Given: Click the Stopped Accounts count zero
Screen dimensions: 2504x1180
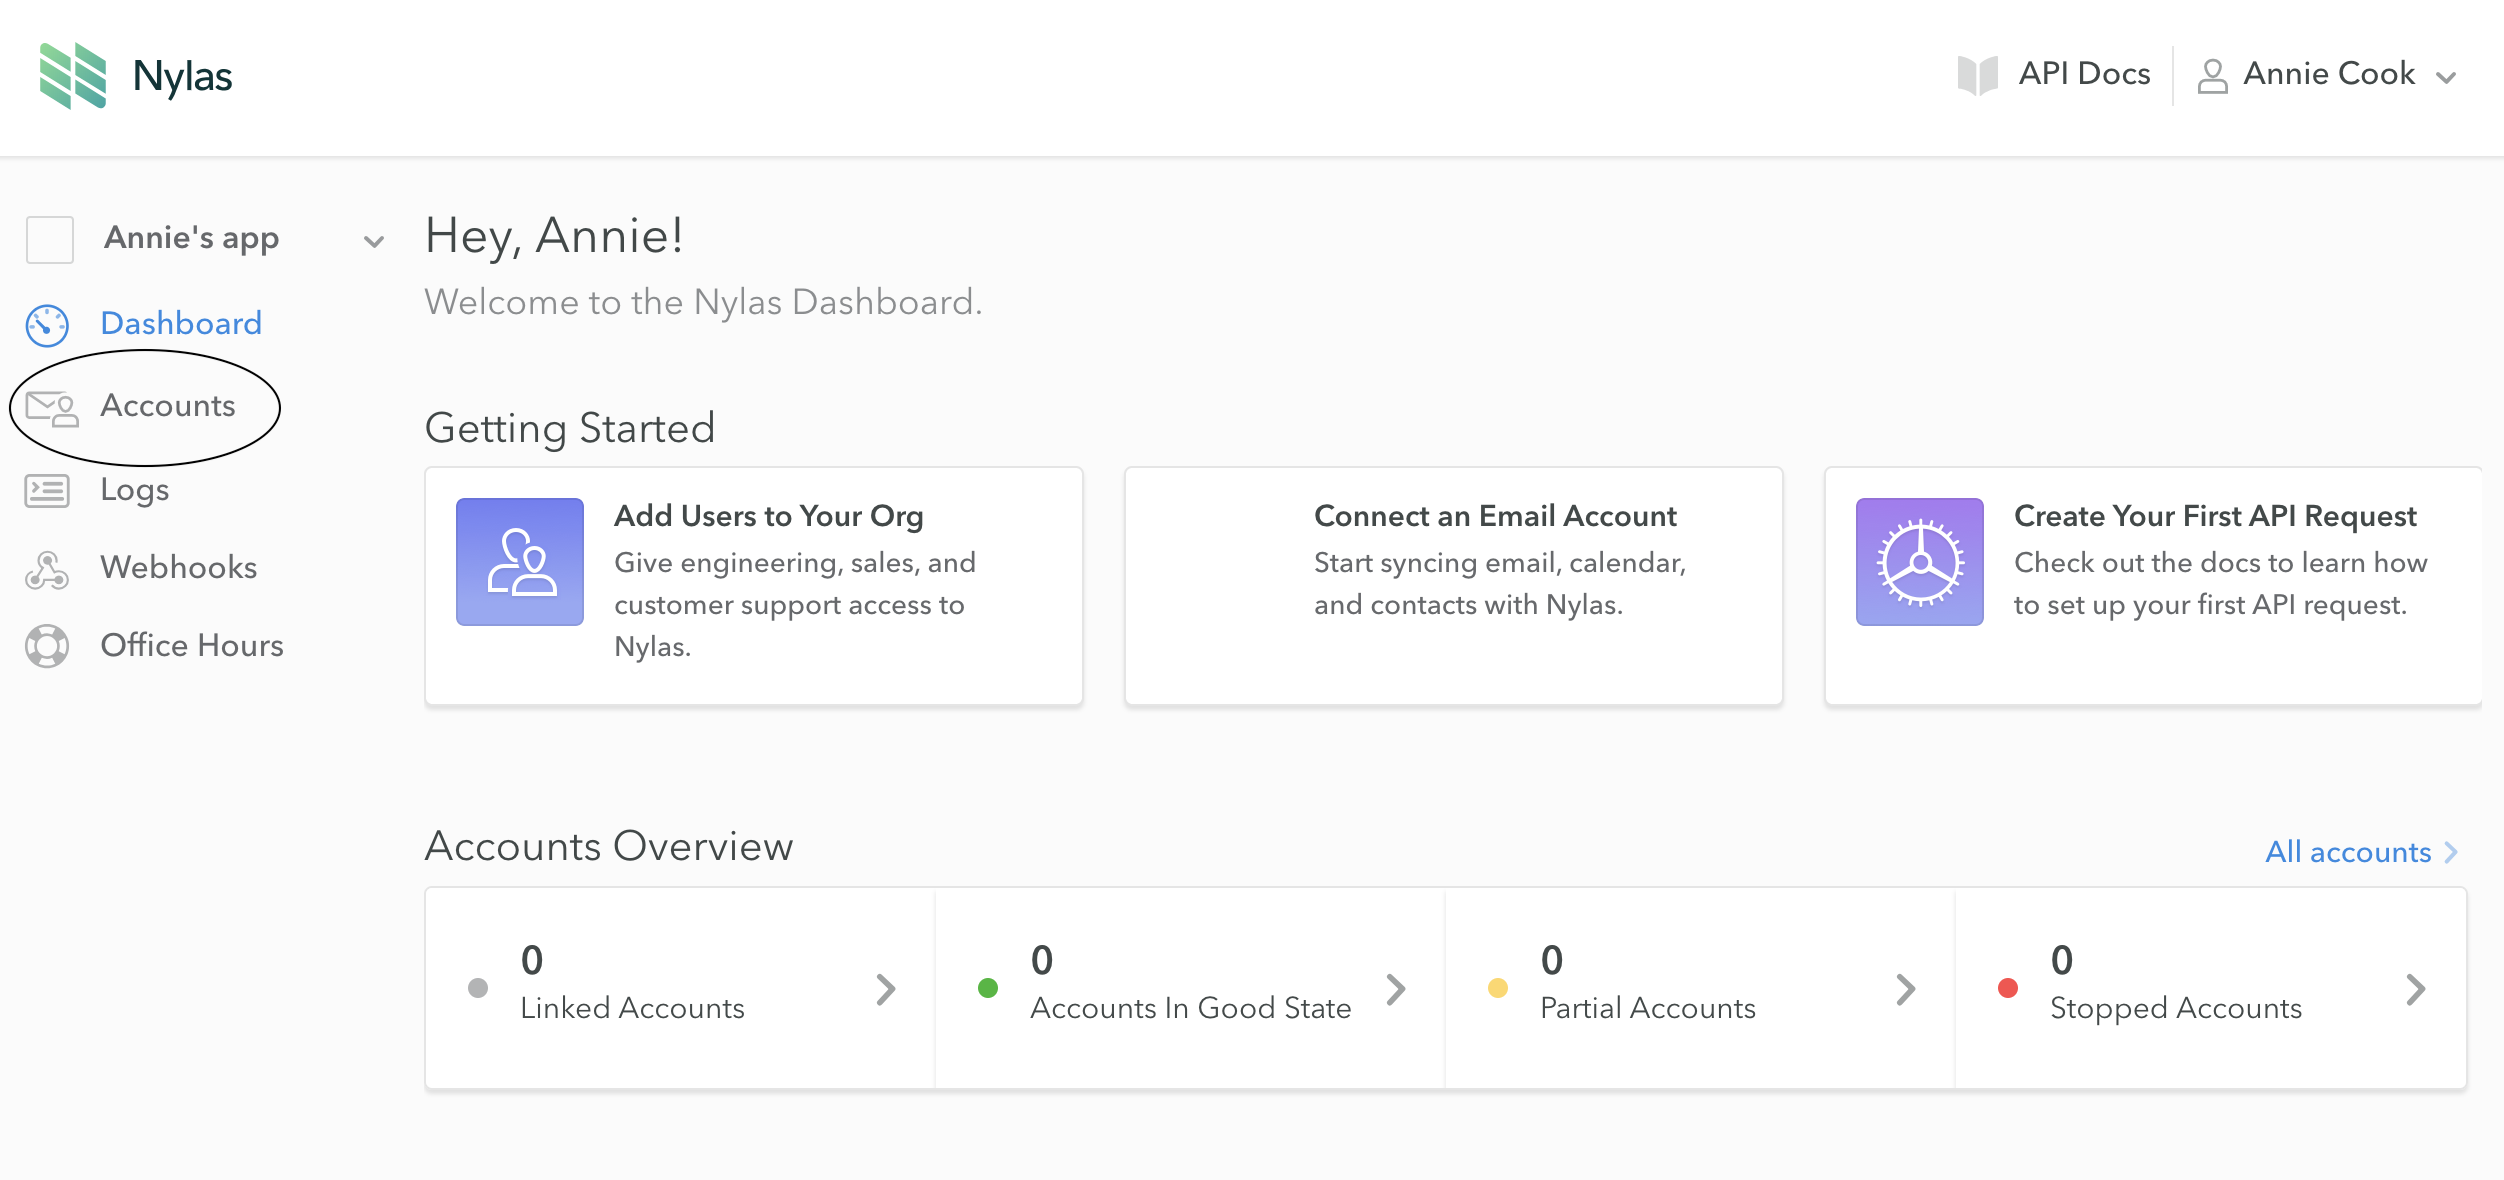Looking at the screenshot, I should click(2062, 960).
